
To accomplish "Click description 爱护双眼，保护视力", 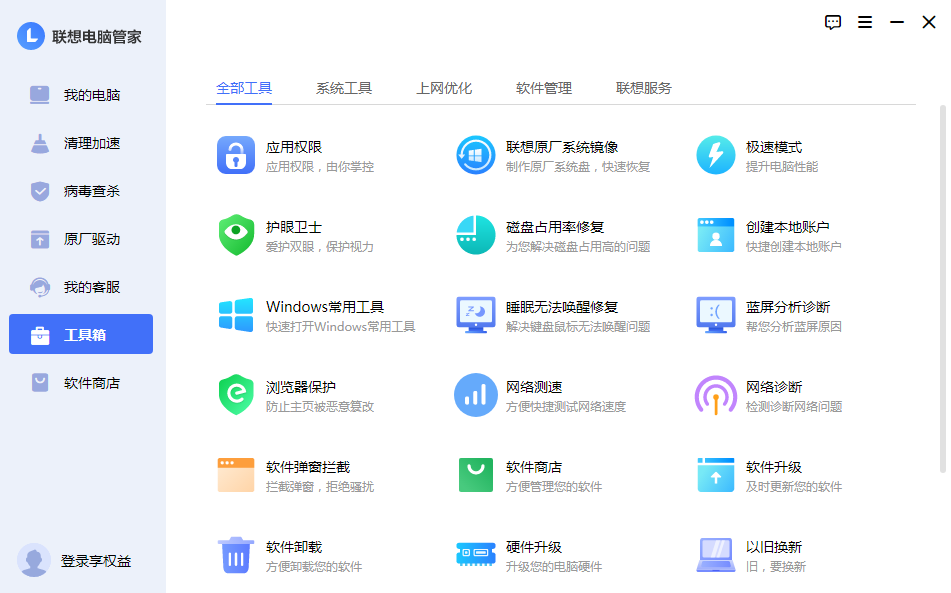I will point(320,247).
